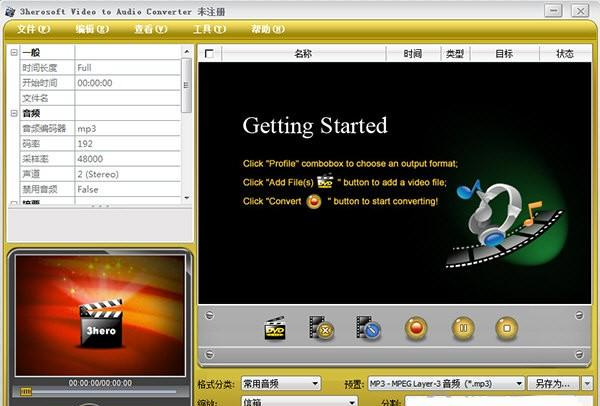Screen dimensions: 600x406
Task: Click the 时间长度 property label
Action: pyautogui.click(x=39, y=68)
